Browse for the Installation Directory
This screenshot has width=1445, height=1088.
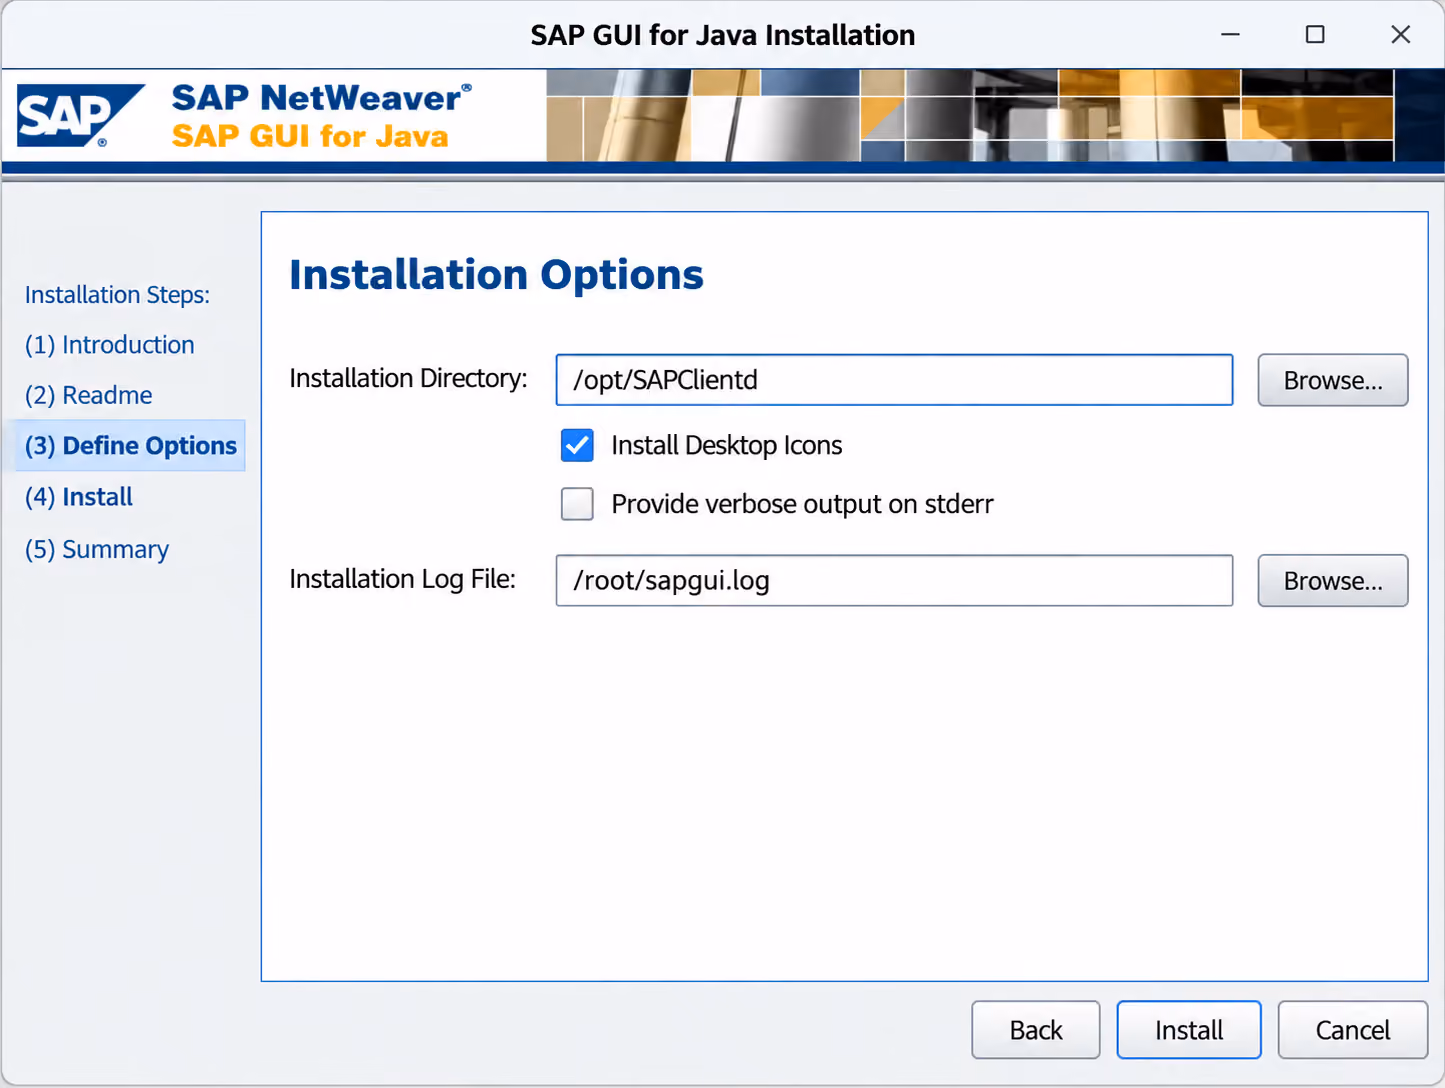click(x=1332, y=380)
